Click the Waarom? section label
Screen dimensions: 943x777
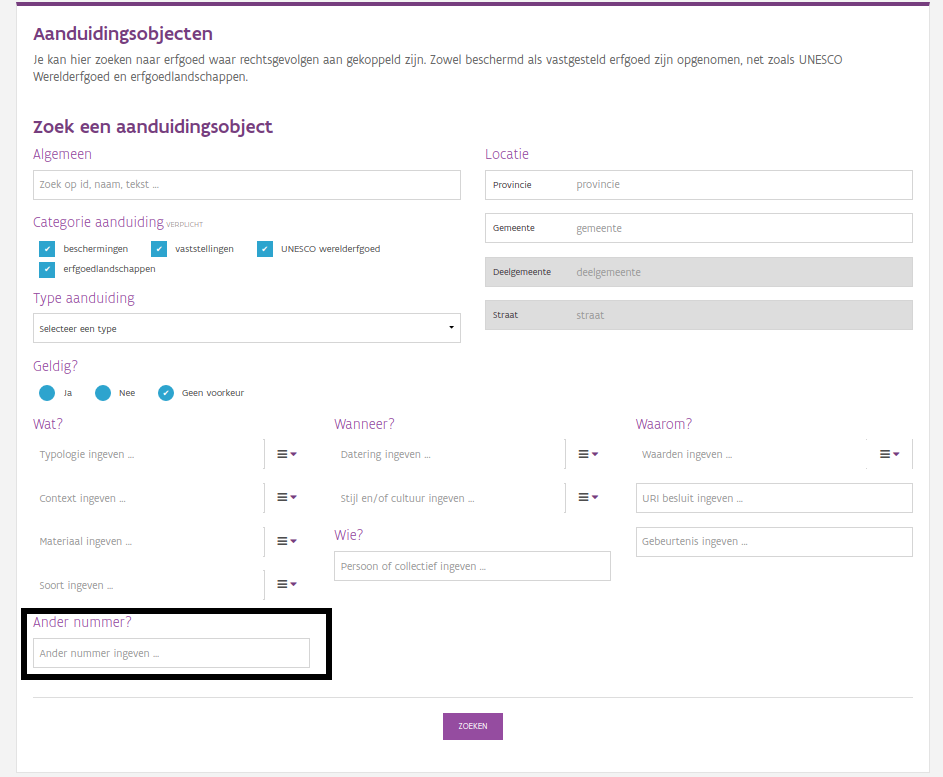[x=664, y=424]
